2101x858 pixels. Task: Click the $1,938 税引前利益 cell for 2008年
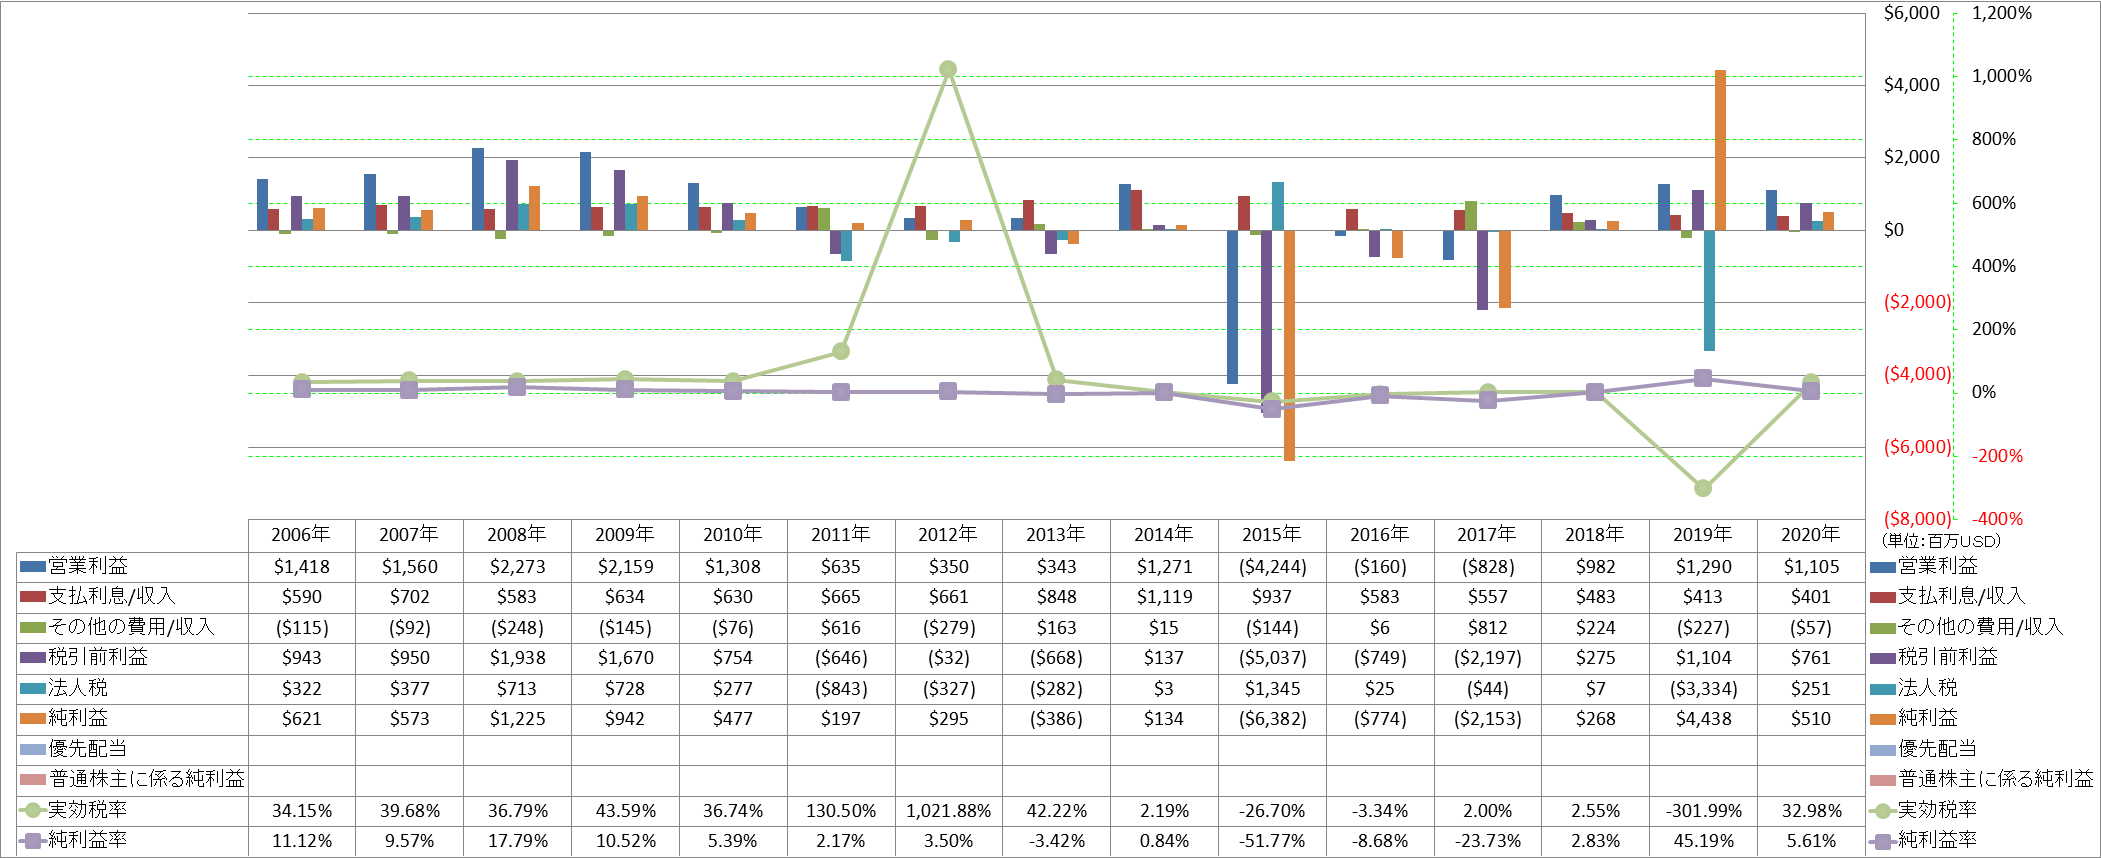pyautogui.click(x=517, y=658)
